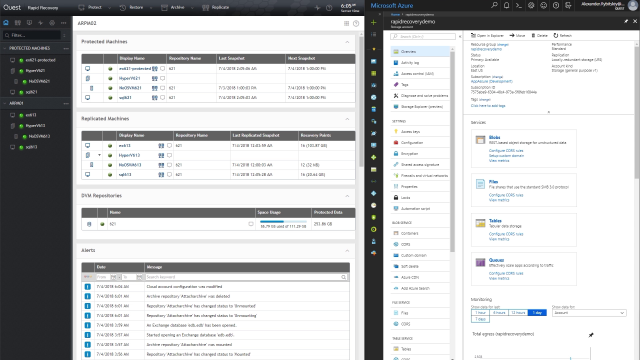
Task: Select the 7 days time range
Action: (x=480, y=319)
